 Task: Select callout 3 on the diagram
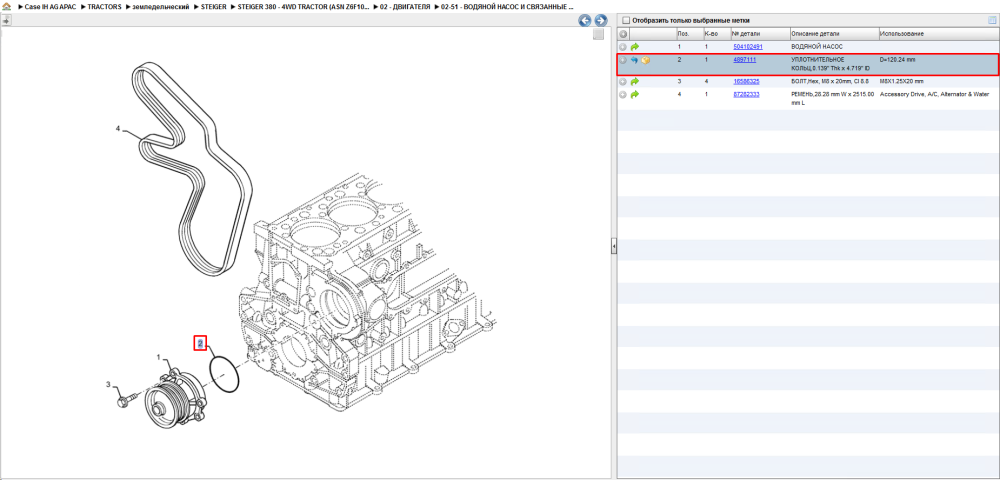point(108,384)
